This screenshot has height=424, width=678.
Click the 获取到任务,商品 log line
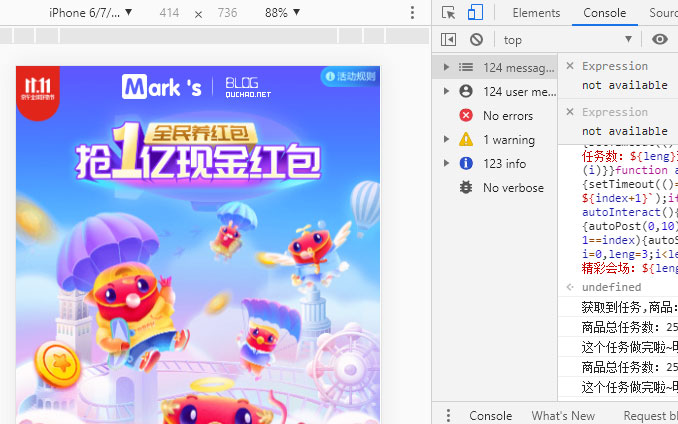pyautogui.click(x=629, y=307)
